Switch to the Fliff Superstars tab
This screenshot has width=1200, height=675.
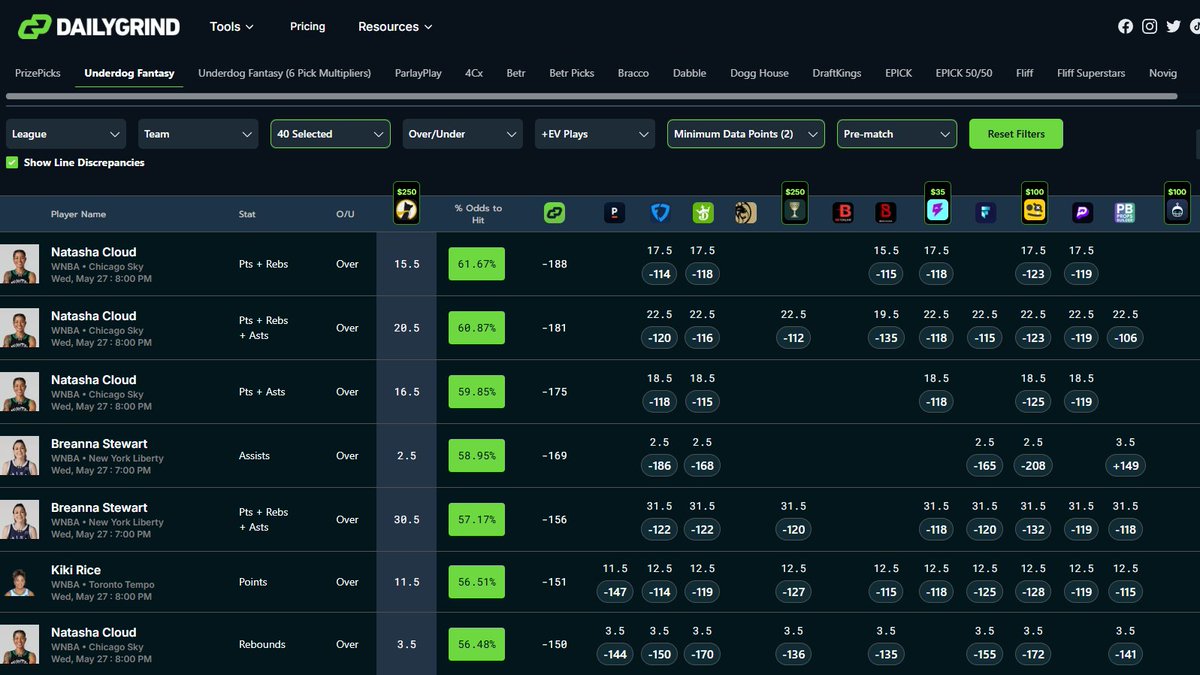(x=1091, y=73)
